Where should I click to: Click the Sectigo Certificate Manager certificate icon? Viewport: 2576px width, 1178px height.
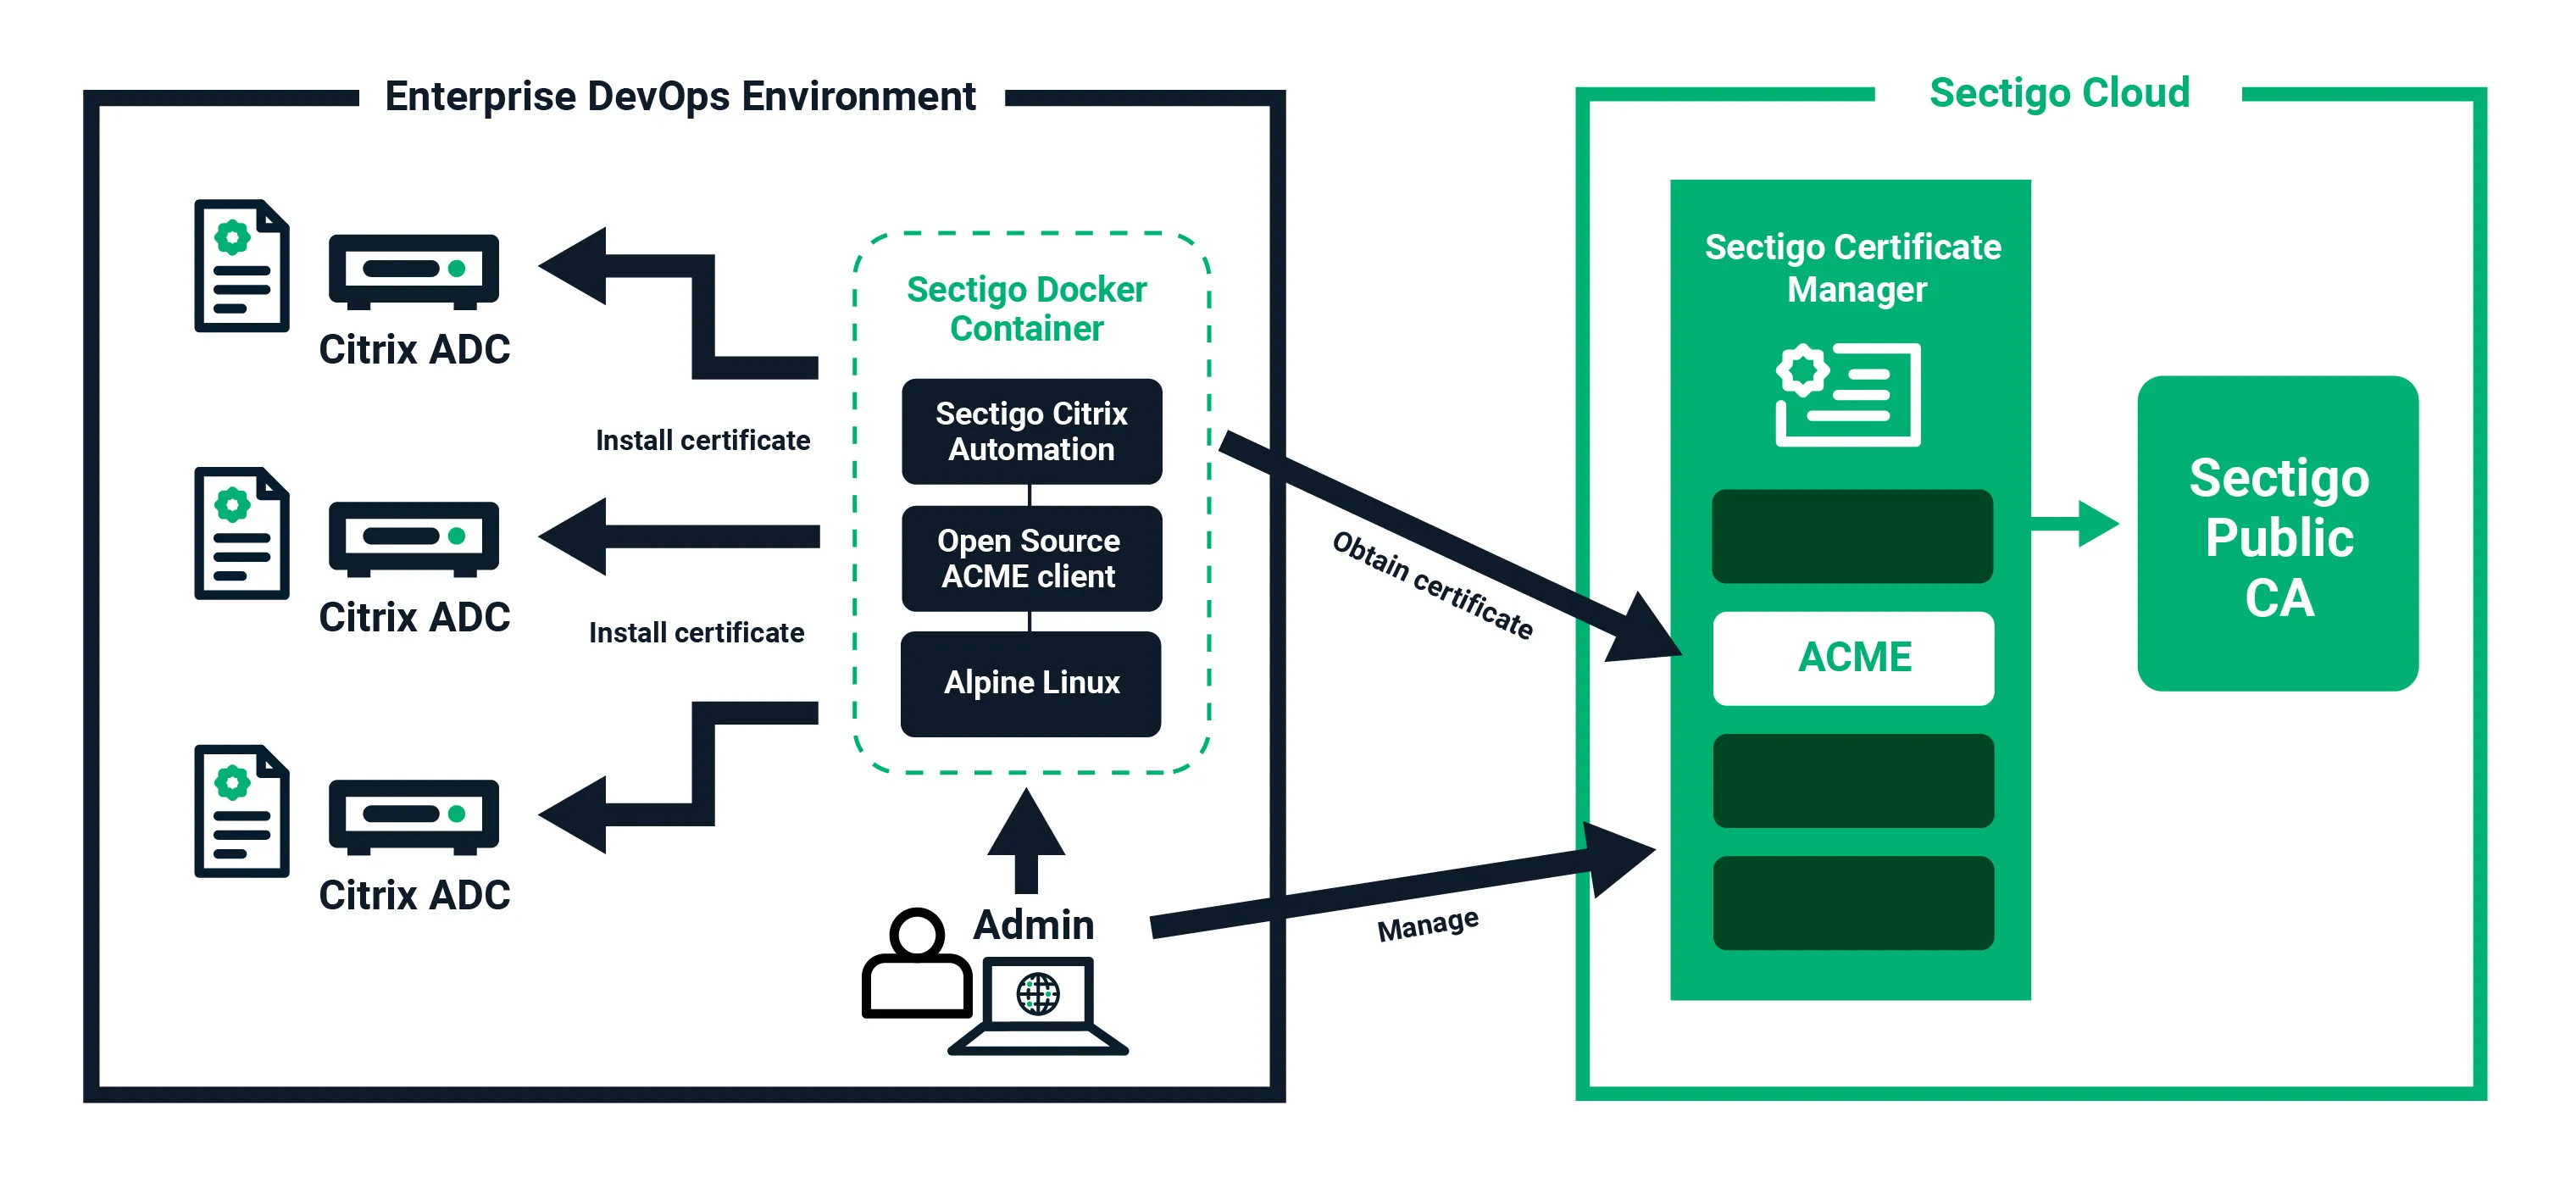(1848, 394)
